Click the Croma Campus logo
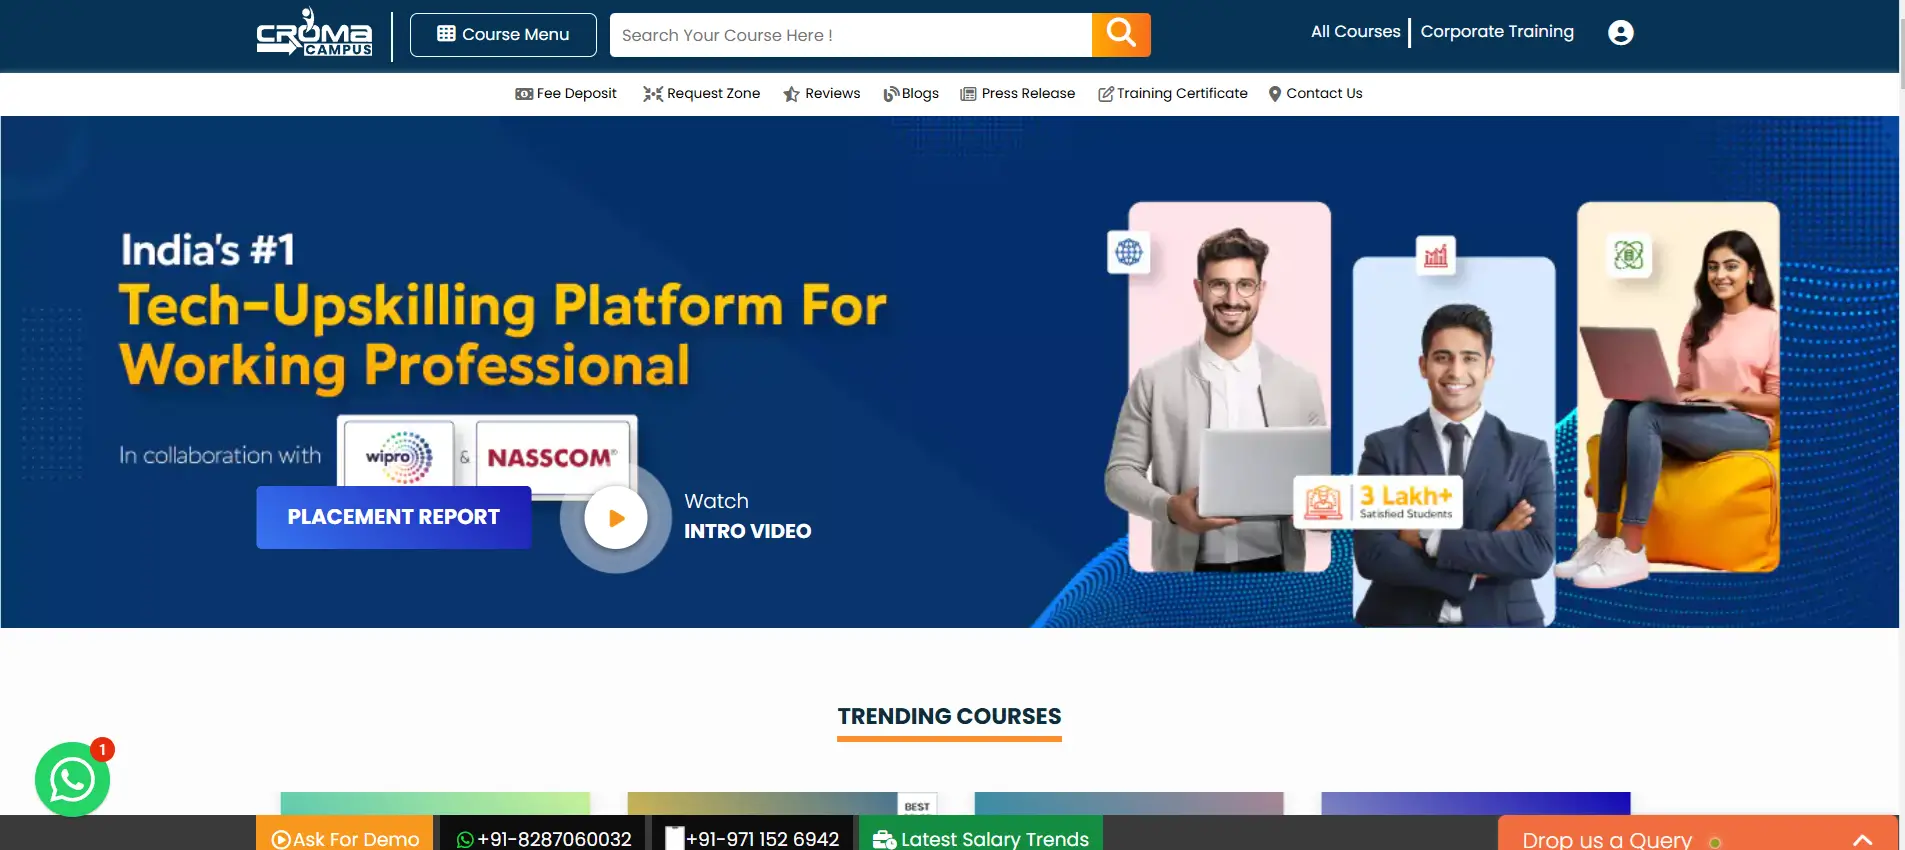Viewport: 1905px width, 850px height. pos(314,34)
